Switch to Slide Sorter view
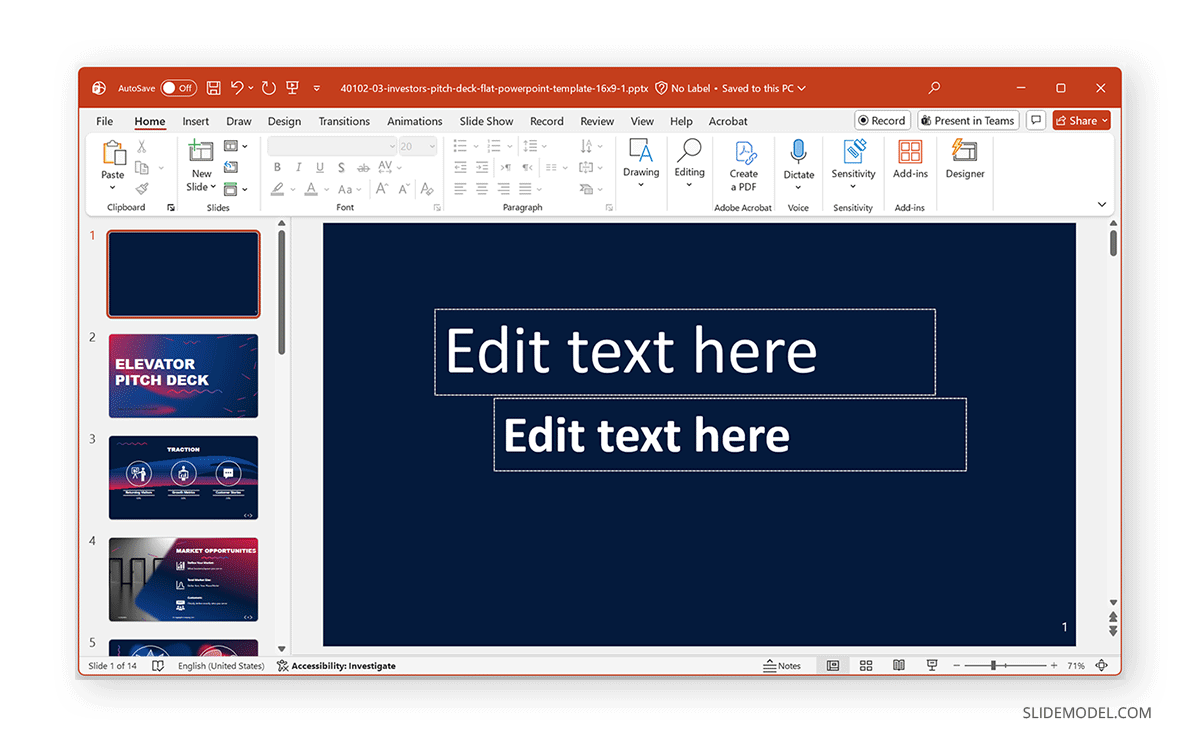Image resolution: width=1200 pixels, height=743 pixels. [x=865, y=665]
